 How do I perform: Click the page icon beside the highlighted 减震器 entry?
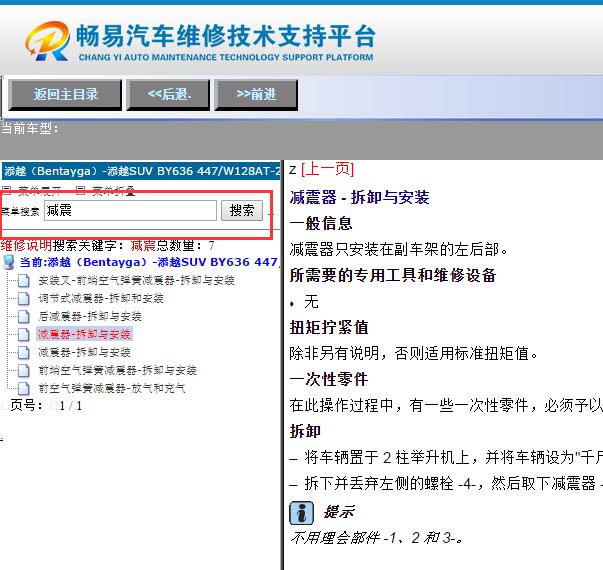pos(24,334)
